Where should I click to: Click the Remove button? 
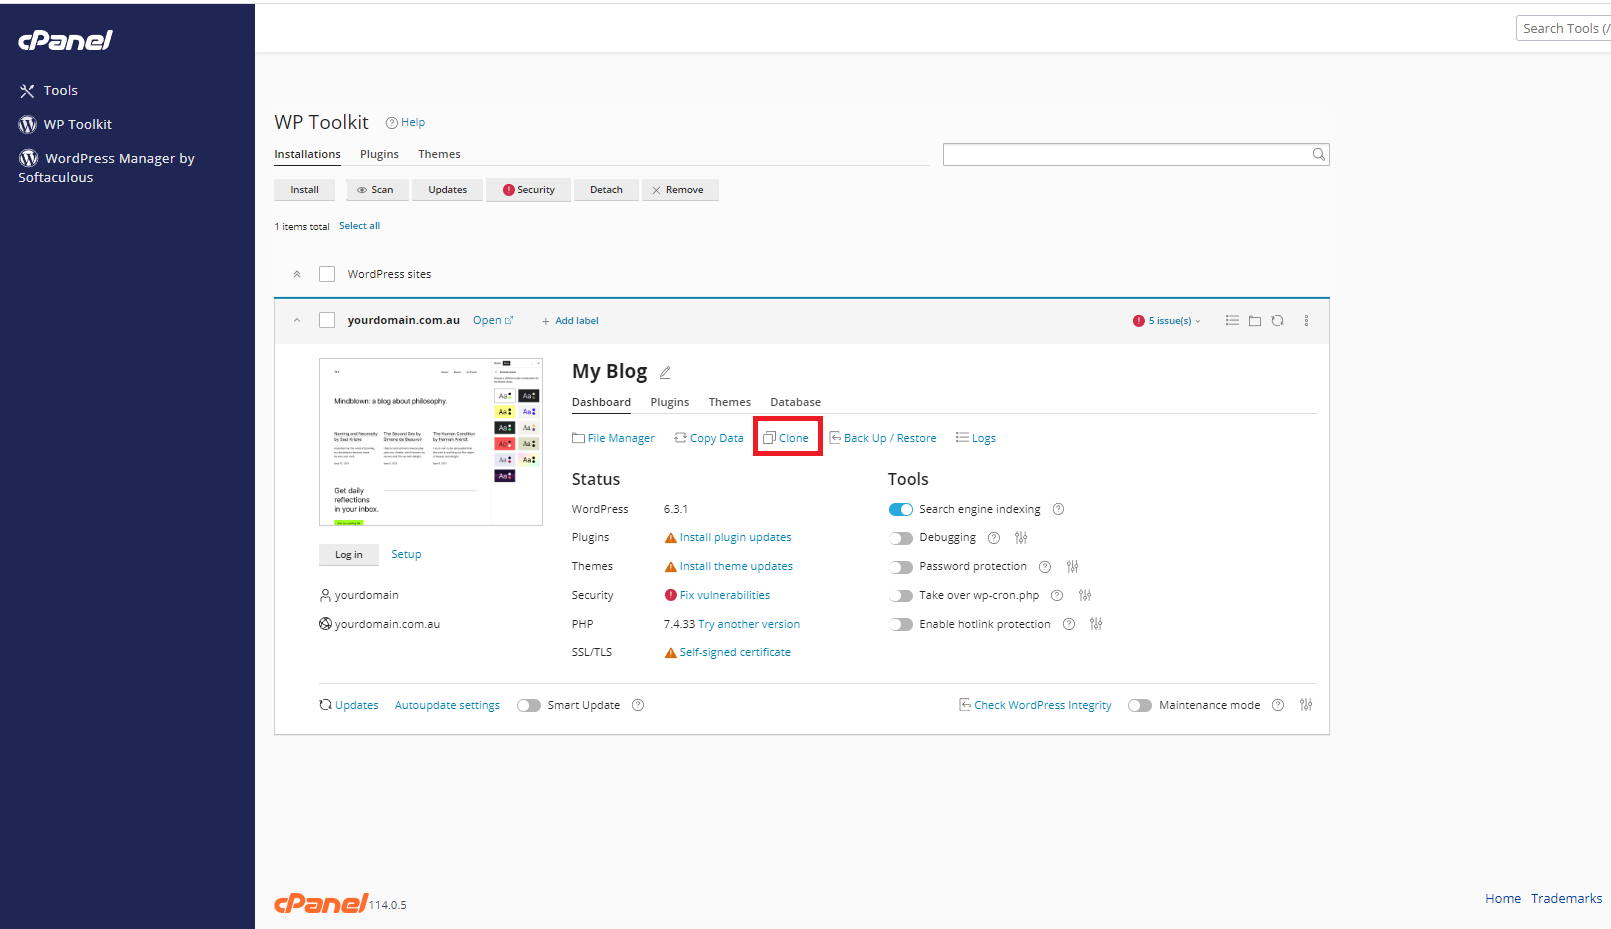[x=680, y=190]
